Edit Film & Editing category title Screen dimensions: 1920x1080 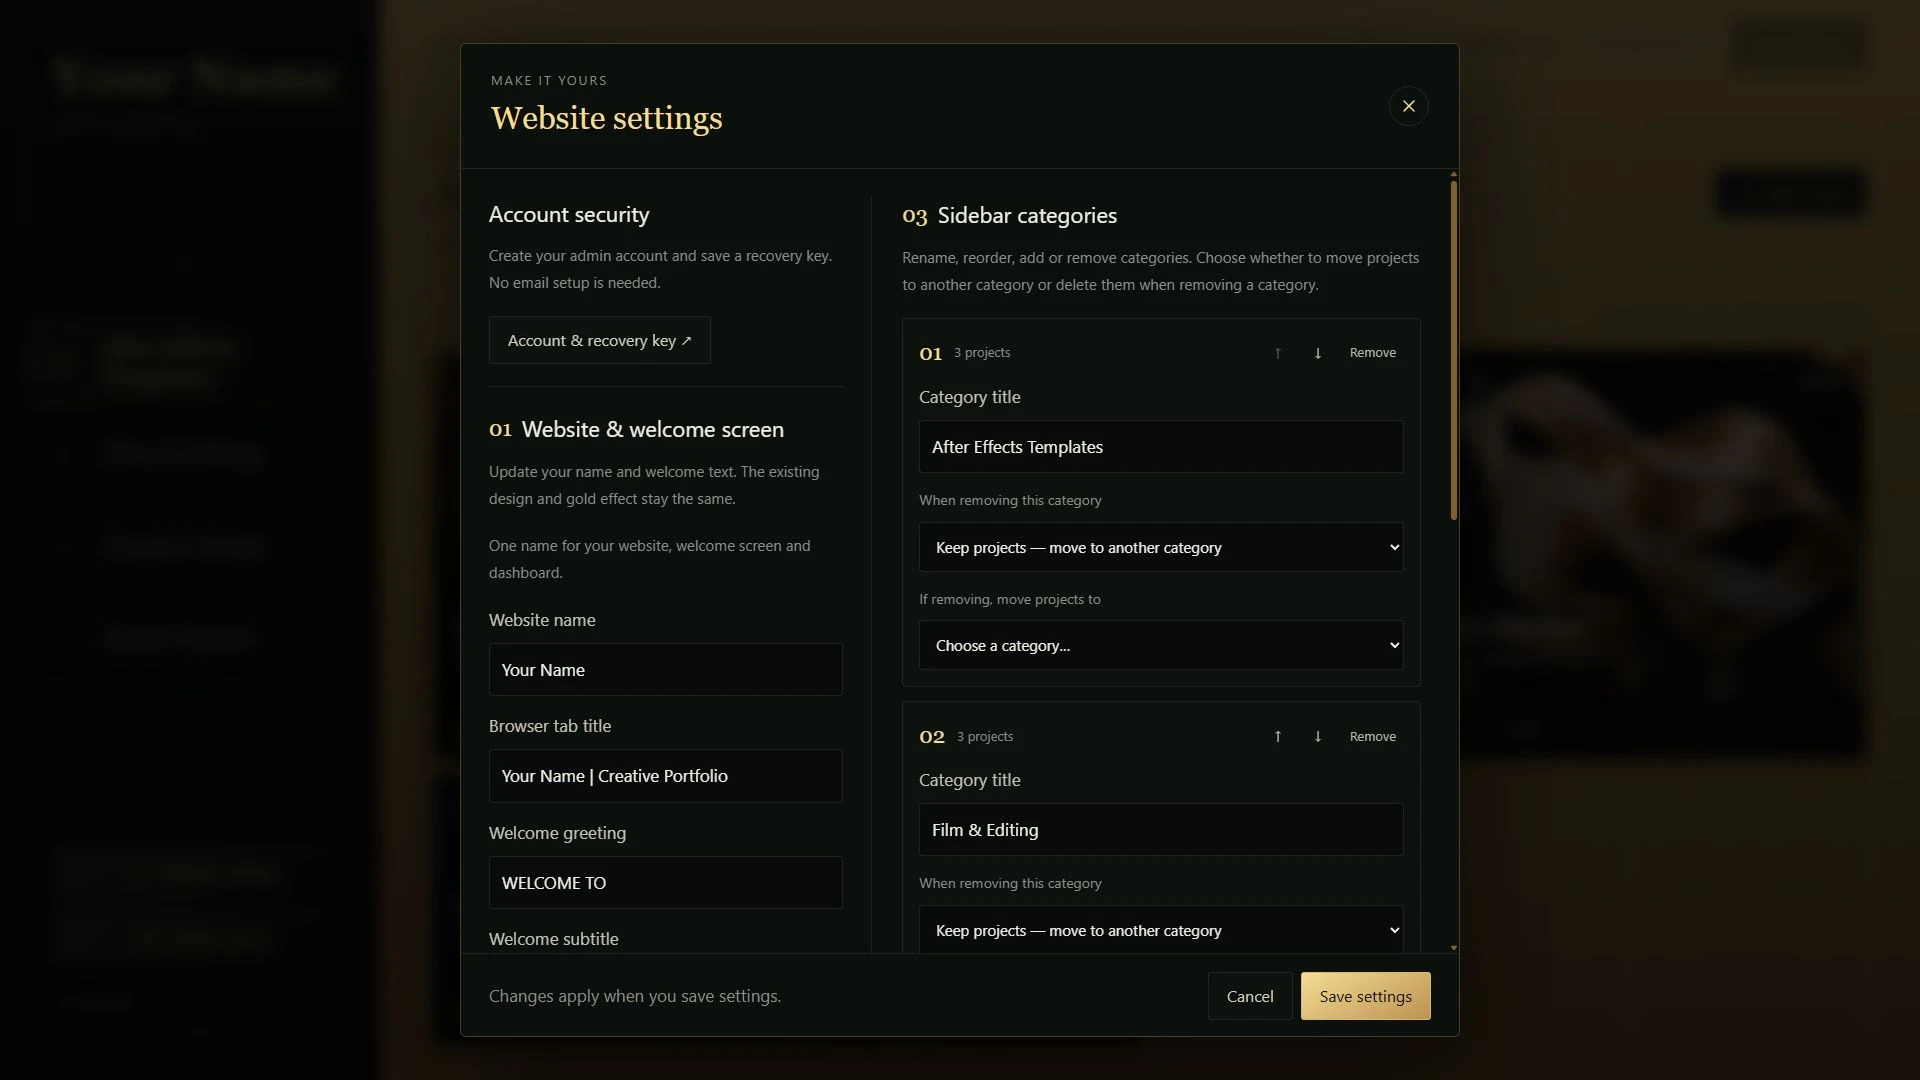[1161, 830]
